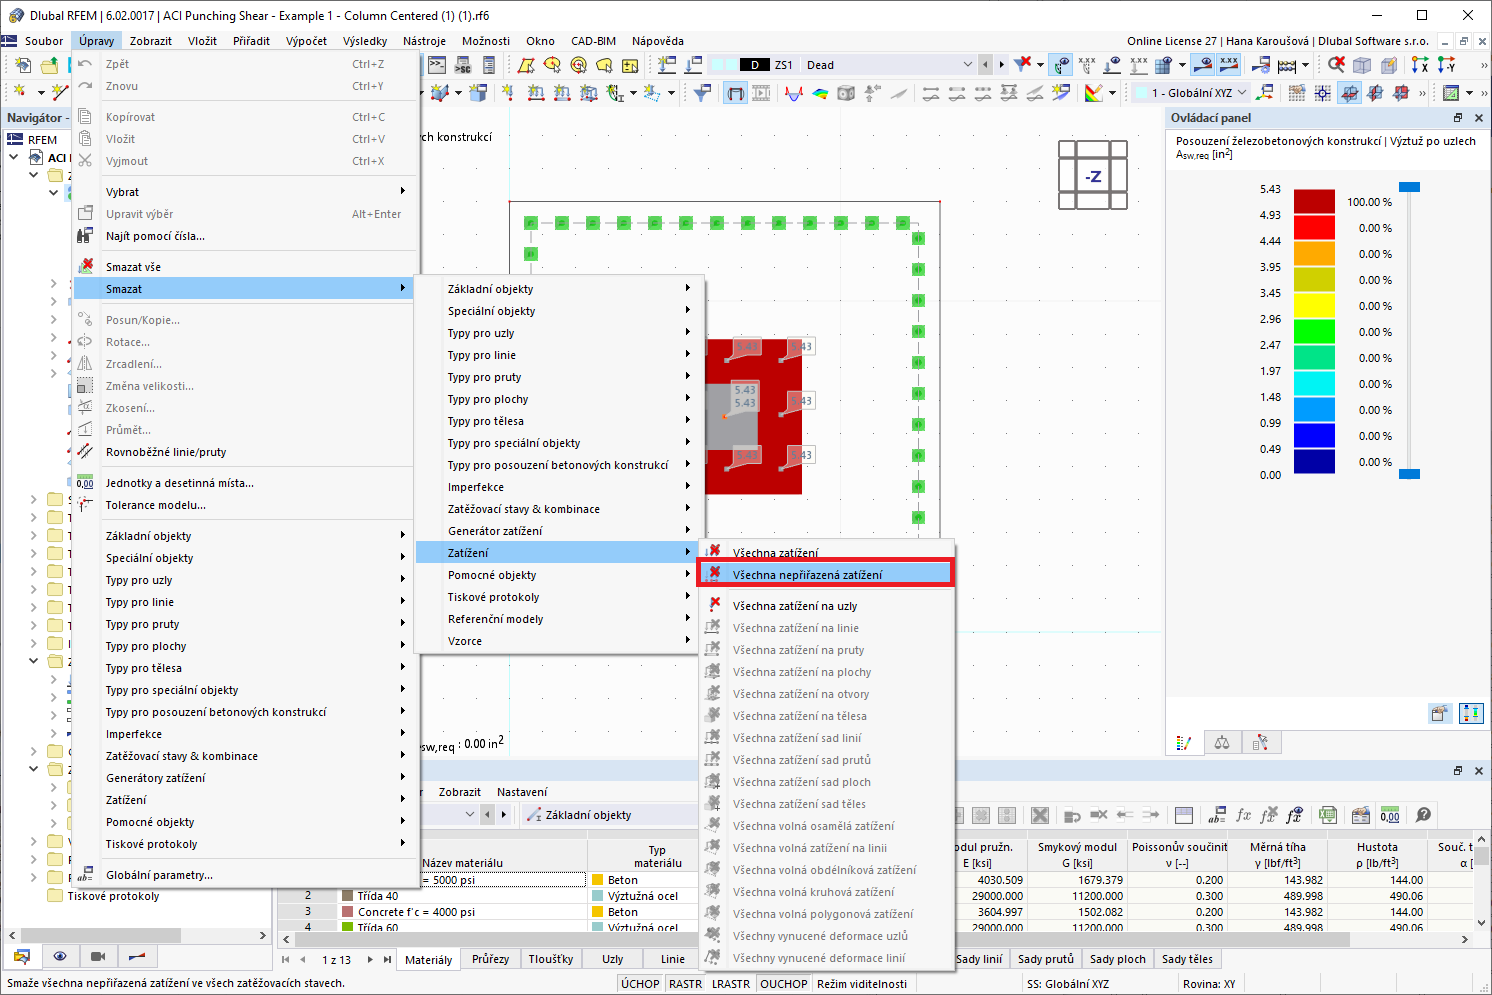This screenshot has height=995, width=1492.
Task: Choose Všechna zatížení na uzly
Action: 826,606
